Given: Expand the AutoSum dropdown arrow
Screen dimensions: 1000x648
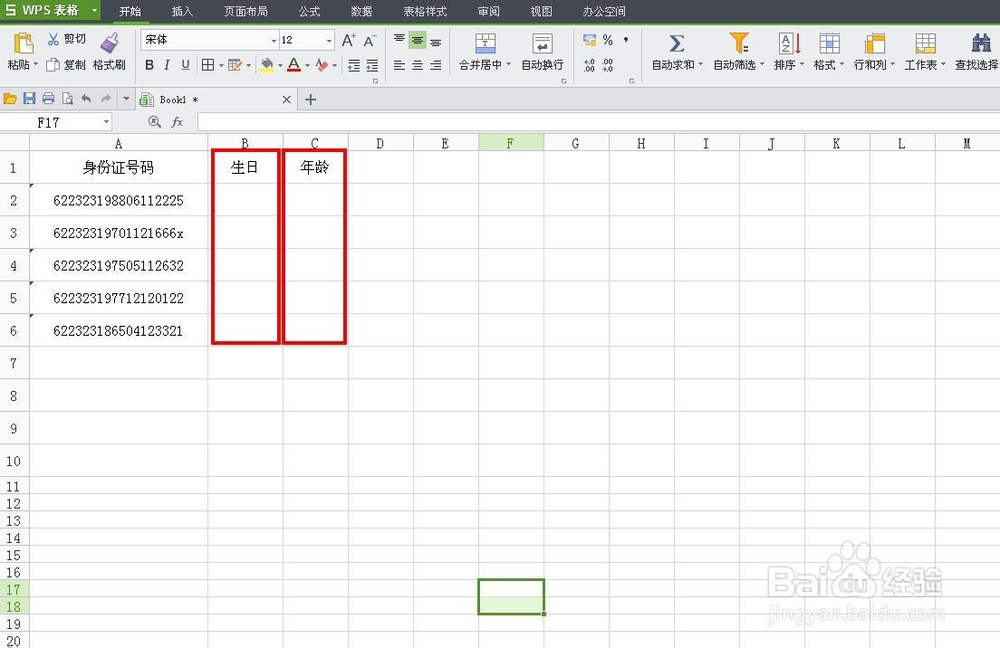Looking at the screenshot, I should point(700,64).
